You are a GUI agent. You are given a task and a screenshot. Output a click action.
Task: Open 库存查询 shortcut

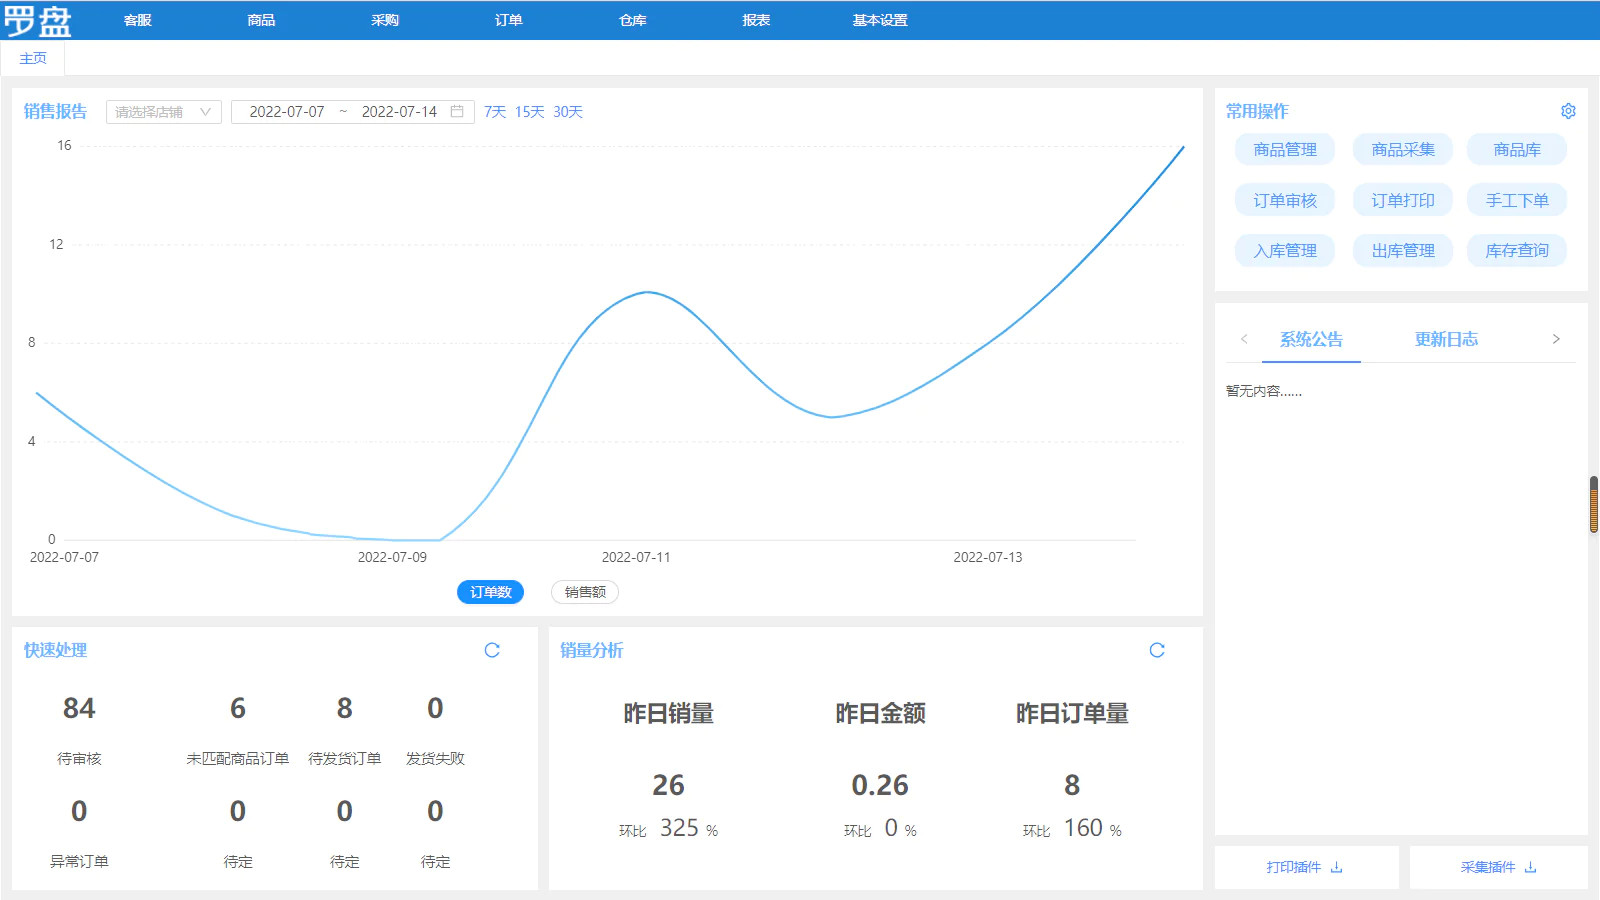1516,250
